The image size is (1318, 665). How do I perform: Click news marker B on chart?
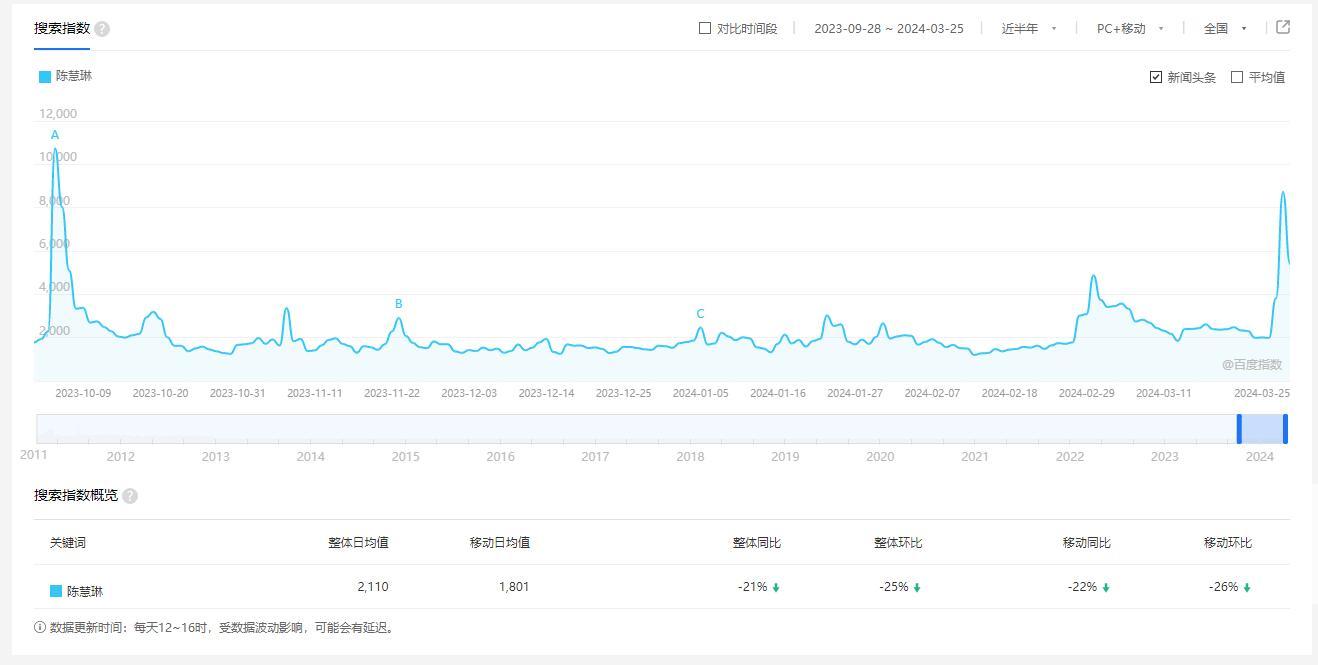coord(399,304)
